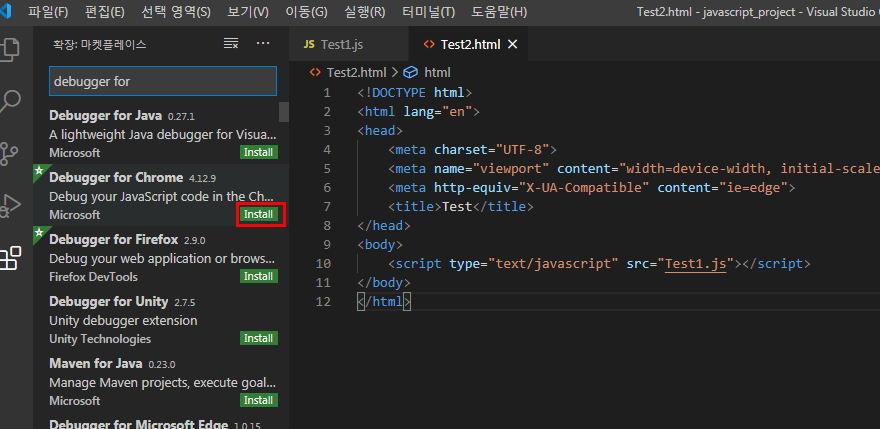Click version 4.12.9 beside Debugger for Chrome
880x429 pixels.
click(203, 179)
